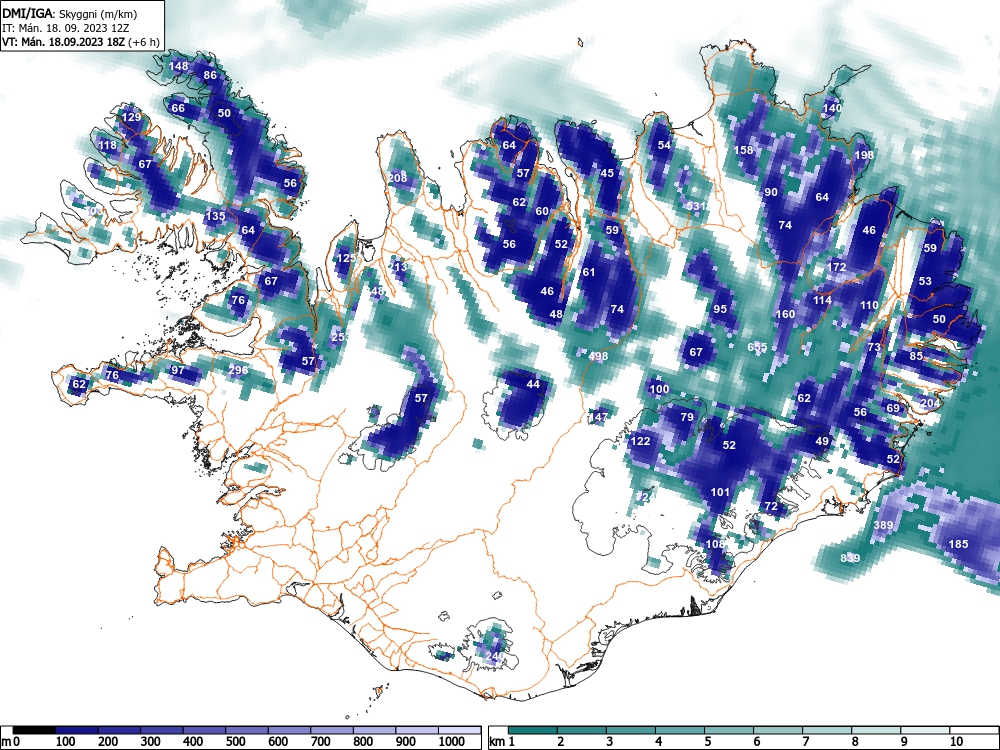Click the visibility value 49 on the map
The width and height of the screenshot is (1000, 750).
pyautogui.click(x=822, y=441)
